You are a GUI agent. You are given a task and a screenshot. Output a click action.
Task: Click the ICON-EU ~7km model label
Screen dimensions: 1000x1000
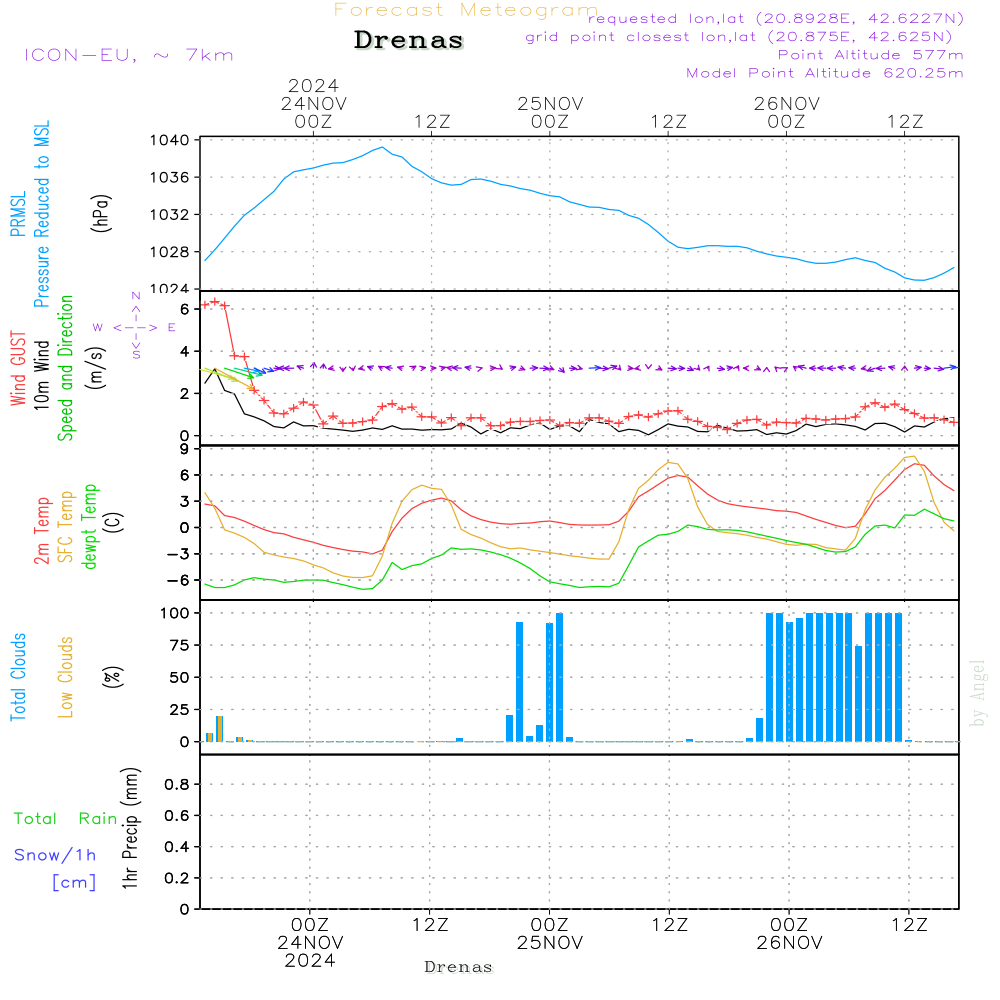pos(128,55)
